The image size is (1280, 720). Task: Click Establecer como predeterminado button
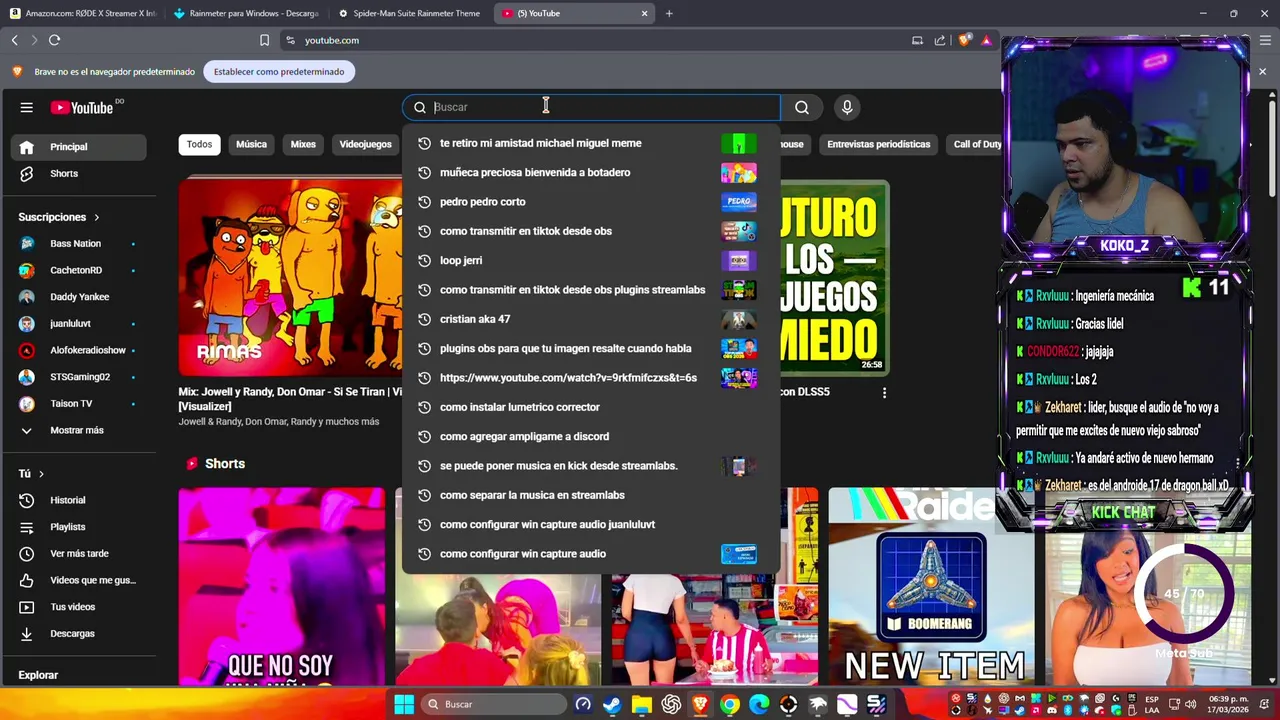pyautogui.click(x=279, y=71)
